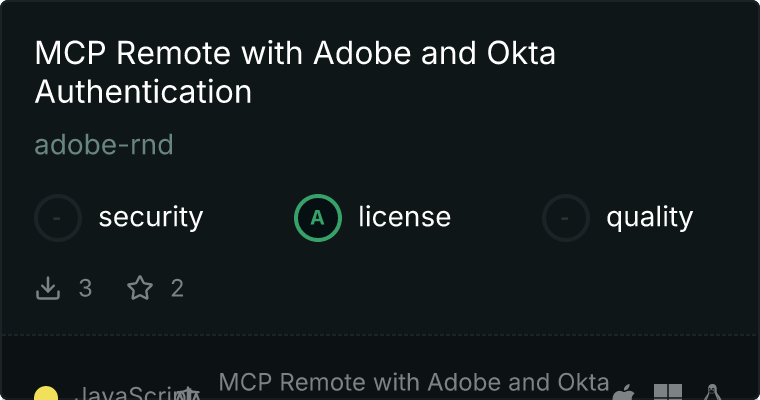Image resolution: width=760 pixels, height=400 pixels.
Task: Click the security grade dash badge
Action: coord(58,217)
